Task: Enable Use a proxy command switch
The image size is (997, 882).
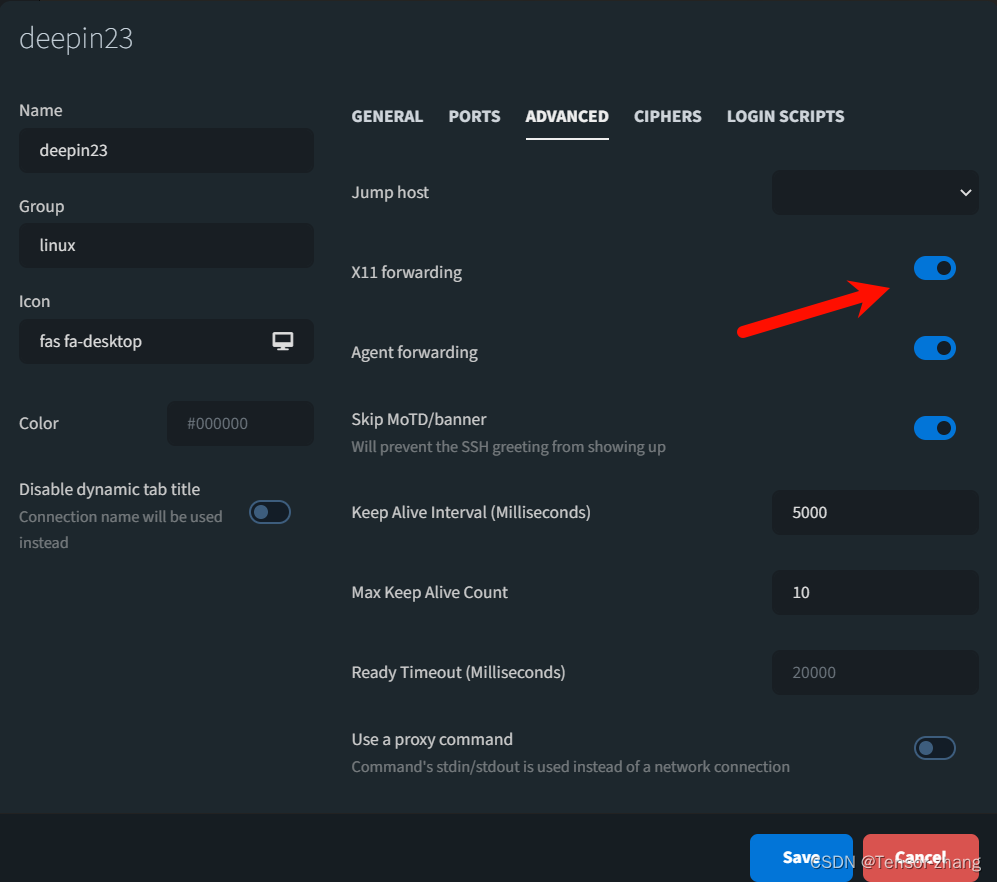Action: (935, 748)
